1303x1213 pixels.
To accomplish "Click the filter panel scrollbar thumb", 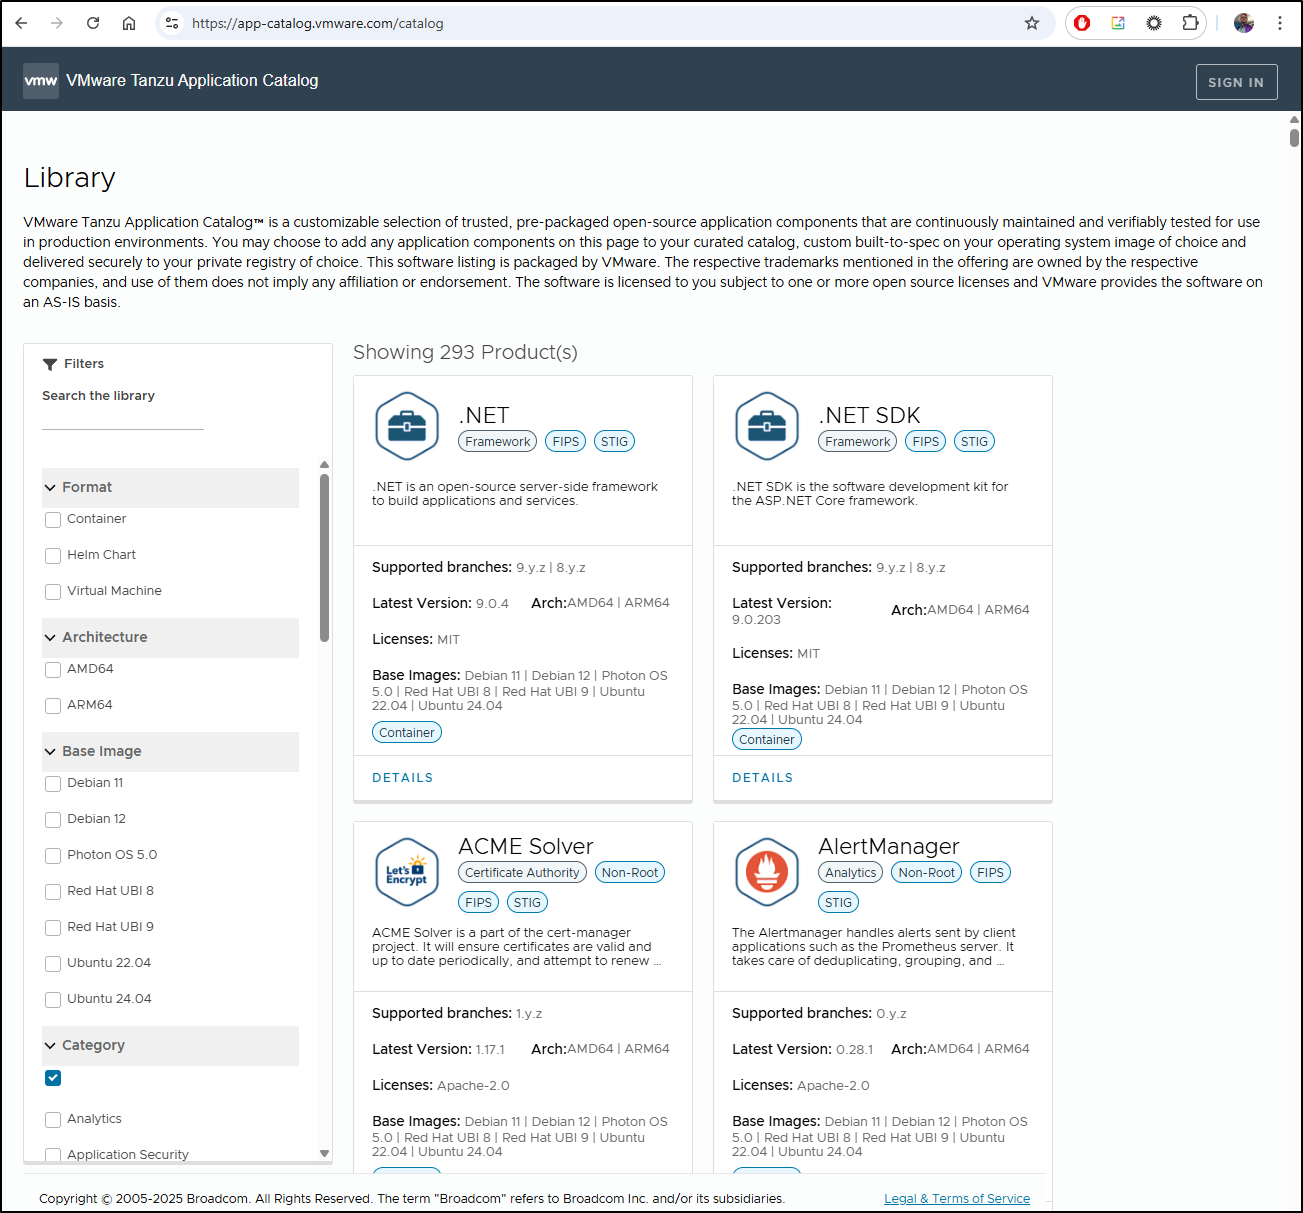I will 324,557.
